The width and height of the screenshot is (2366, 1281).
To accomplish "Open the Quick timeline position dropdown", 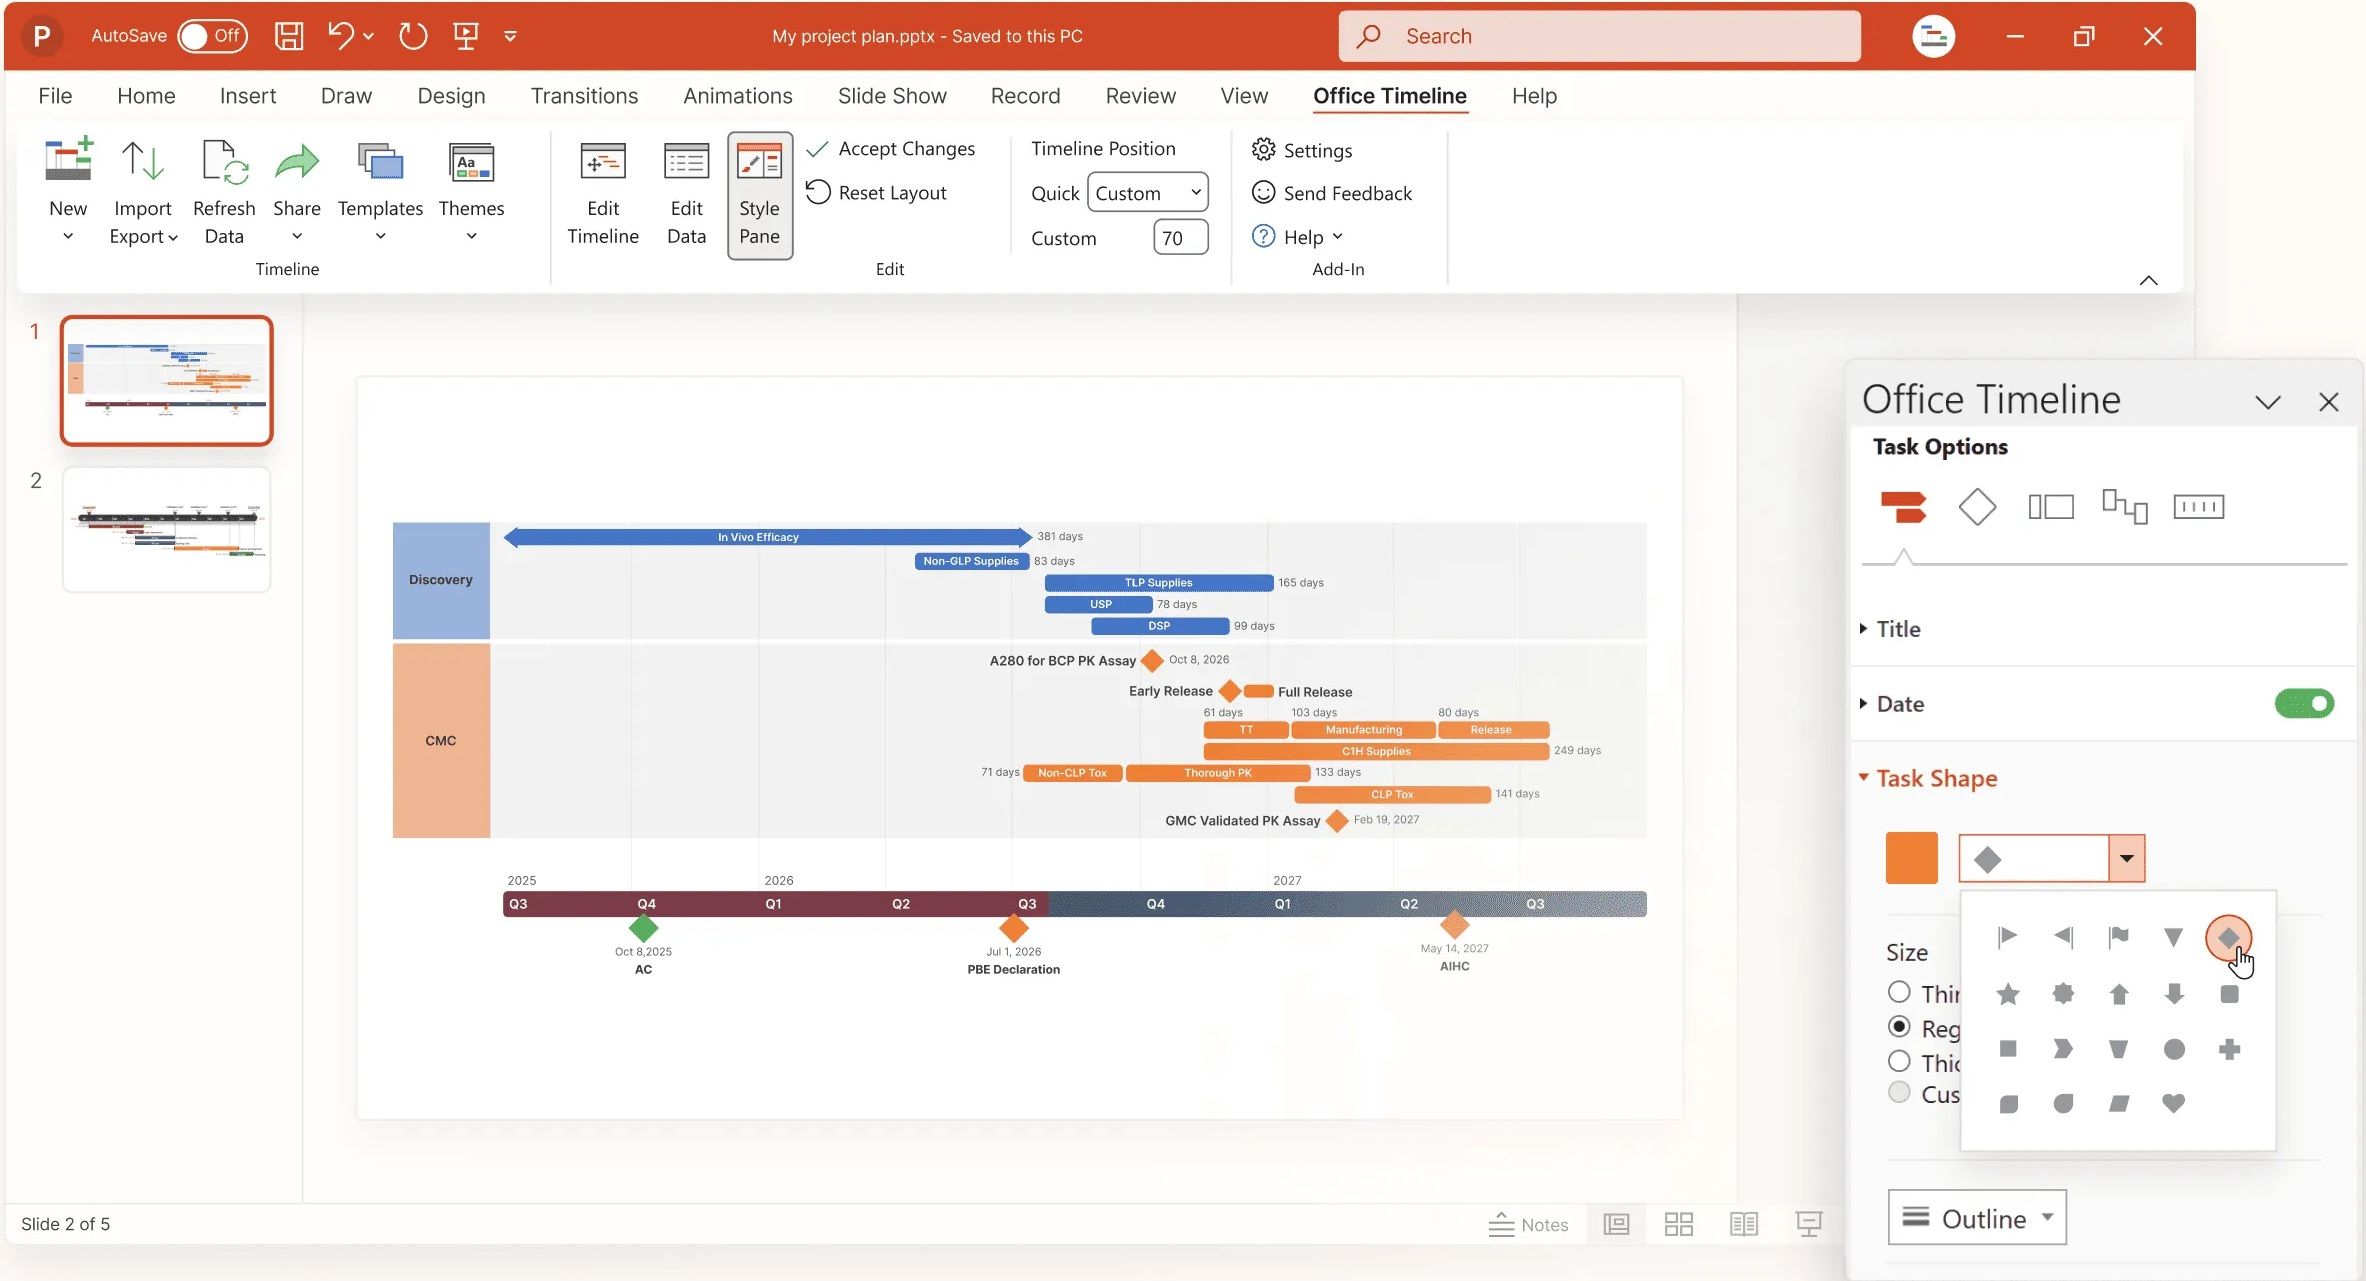I will (x=1146, y=192).
